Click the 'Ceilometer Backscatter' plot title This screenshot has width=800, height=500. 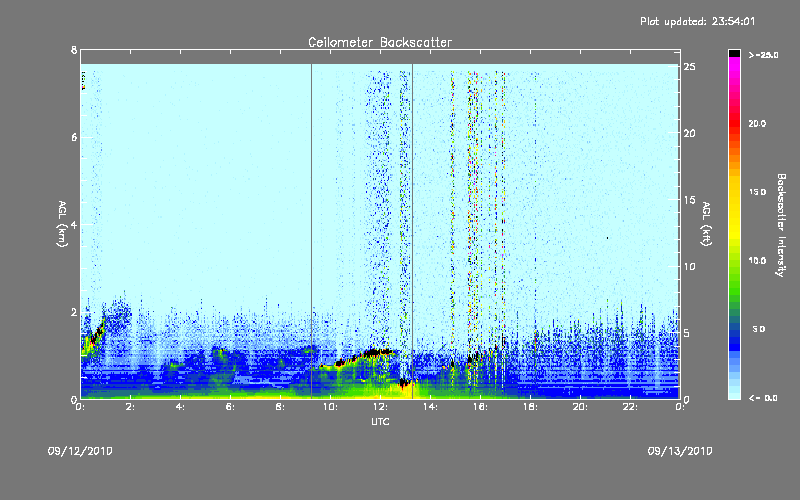click(380, 42)
